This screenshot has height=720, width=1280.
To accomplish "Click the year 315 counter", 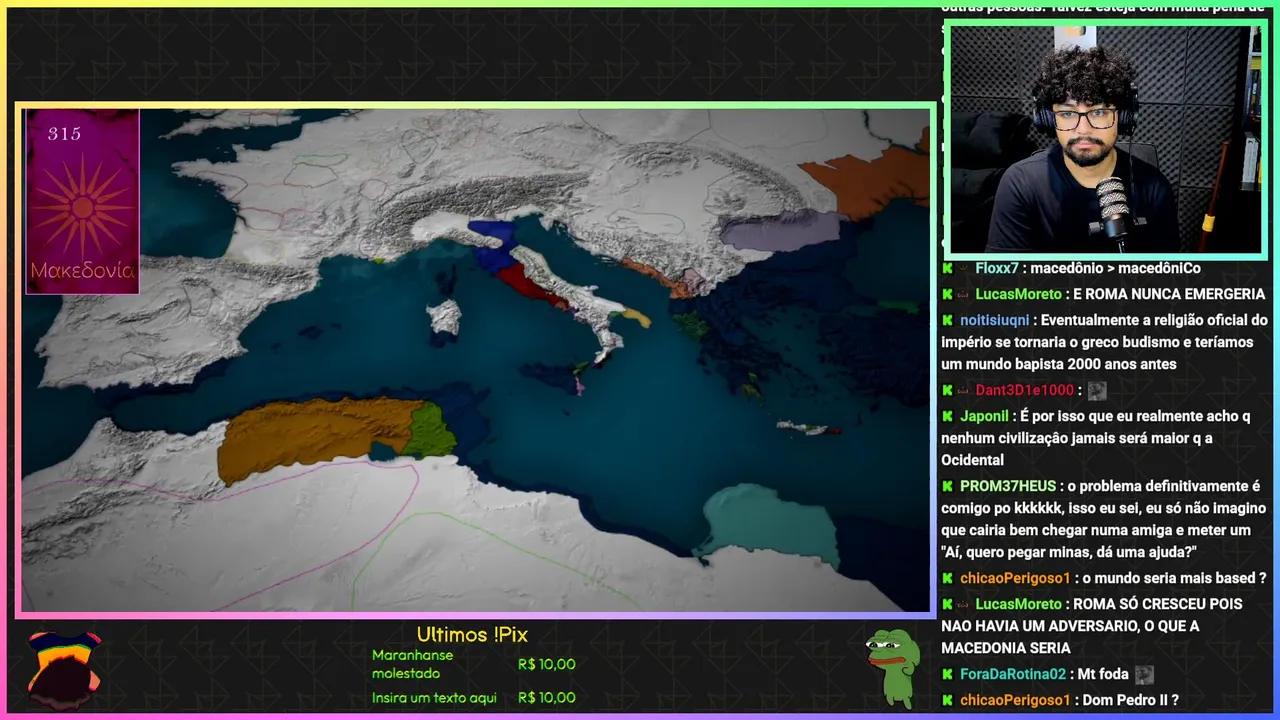I will [x=64, y=134].
